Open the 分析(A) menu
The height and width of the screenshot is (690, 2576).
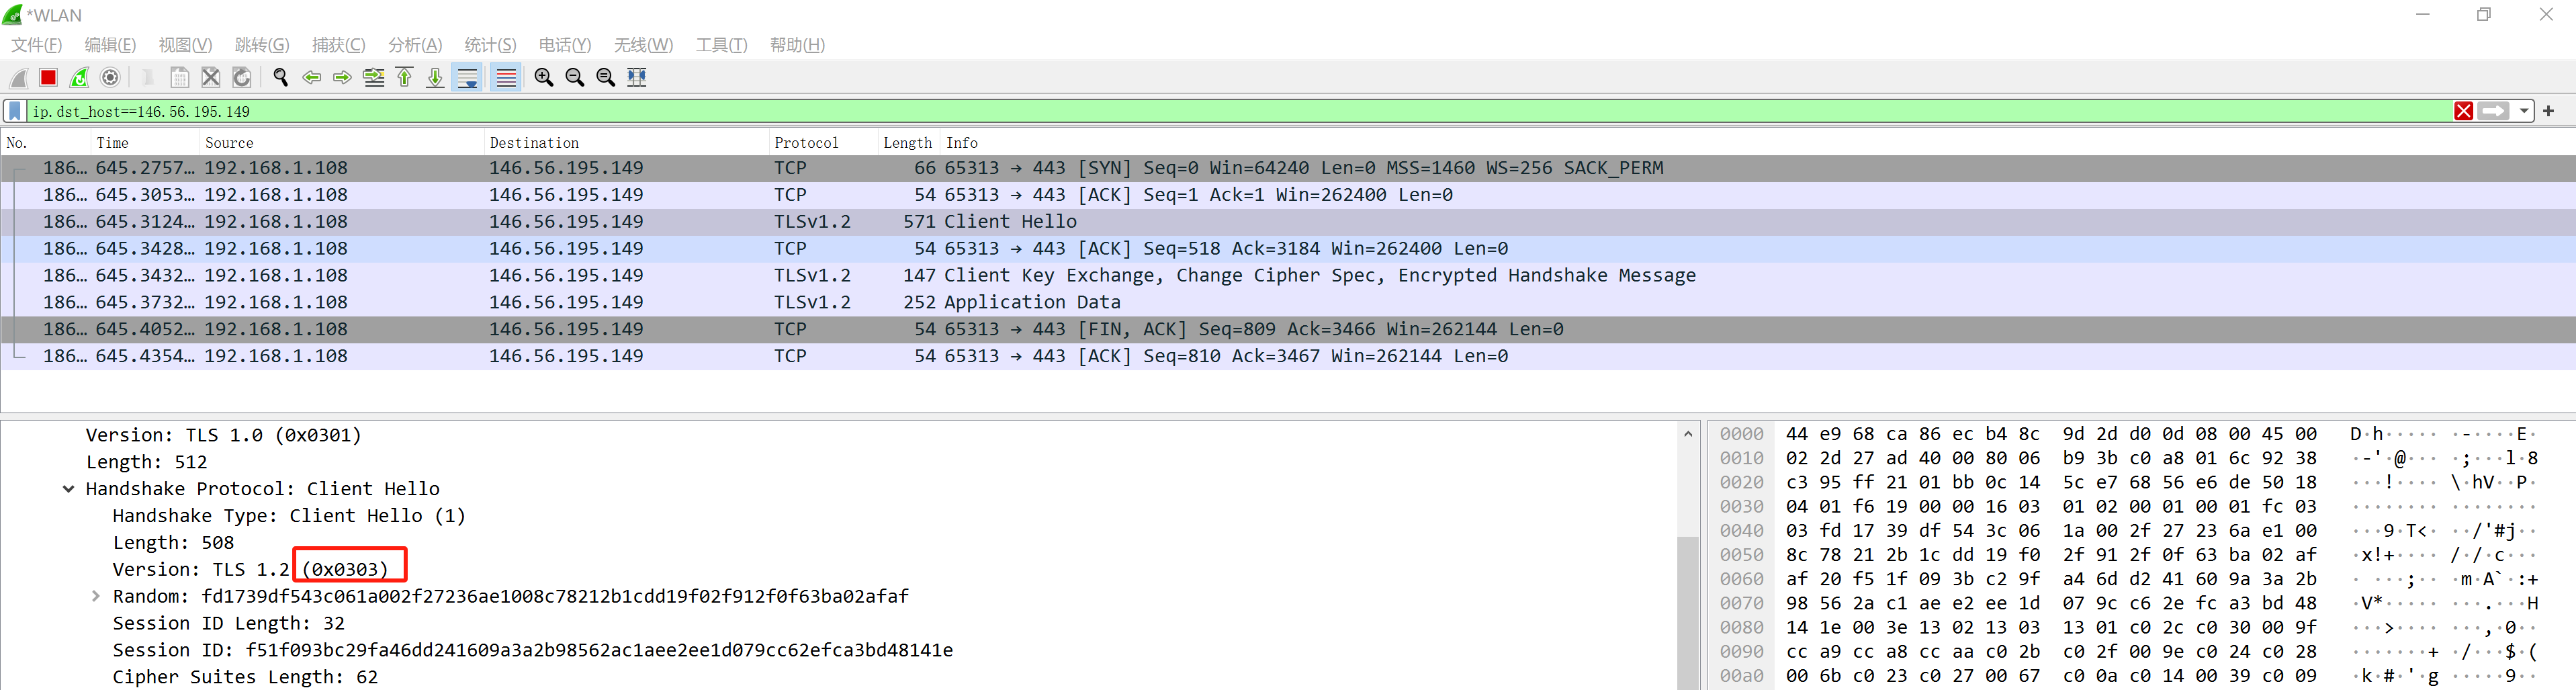[415, 45]
